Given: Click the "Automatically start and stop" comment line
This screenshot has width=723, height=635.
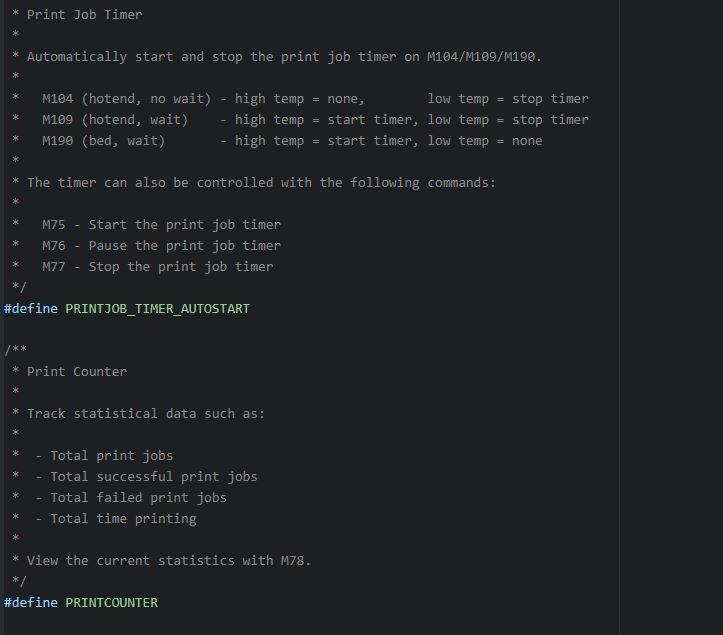Looking at the screenshot, I should pyautogui.click(x=284, y=56).
